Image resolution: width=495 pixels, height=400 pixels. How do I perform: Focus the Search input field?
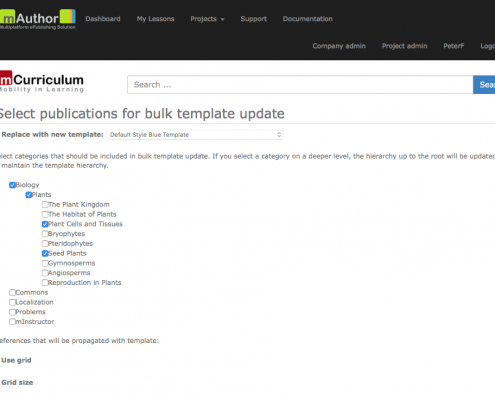(x=300, y=85)
